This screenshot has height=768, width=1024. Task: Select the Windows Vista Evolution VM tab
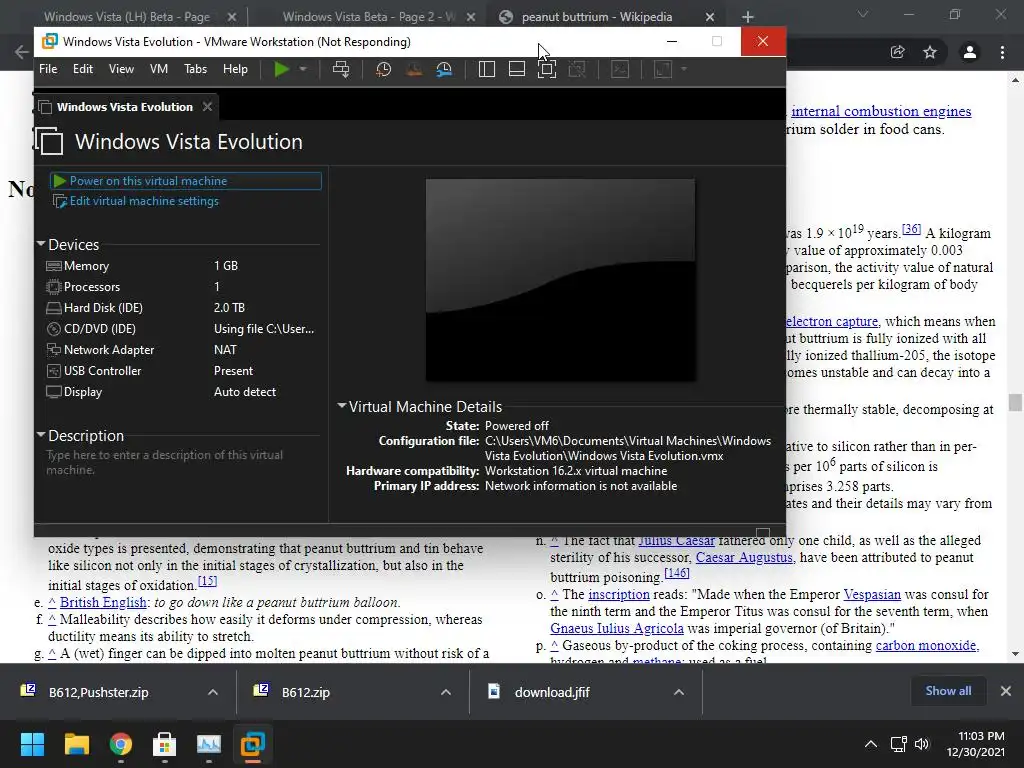[124, 106]
